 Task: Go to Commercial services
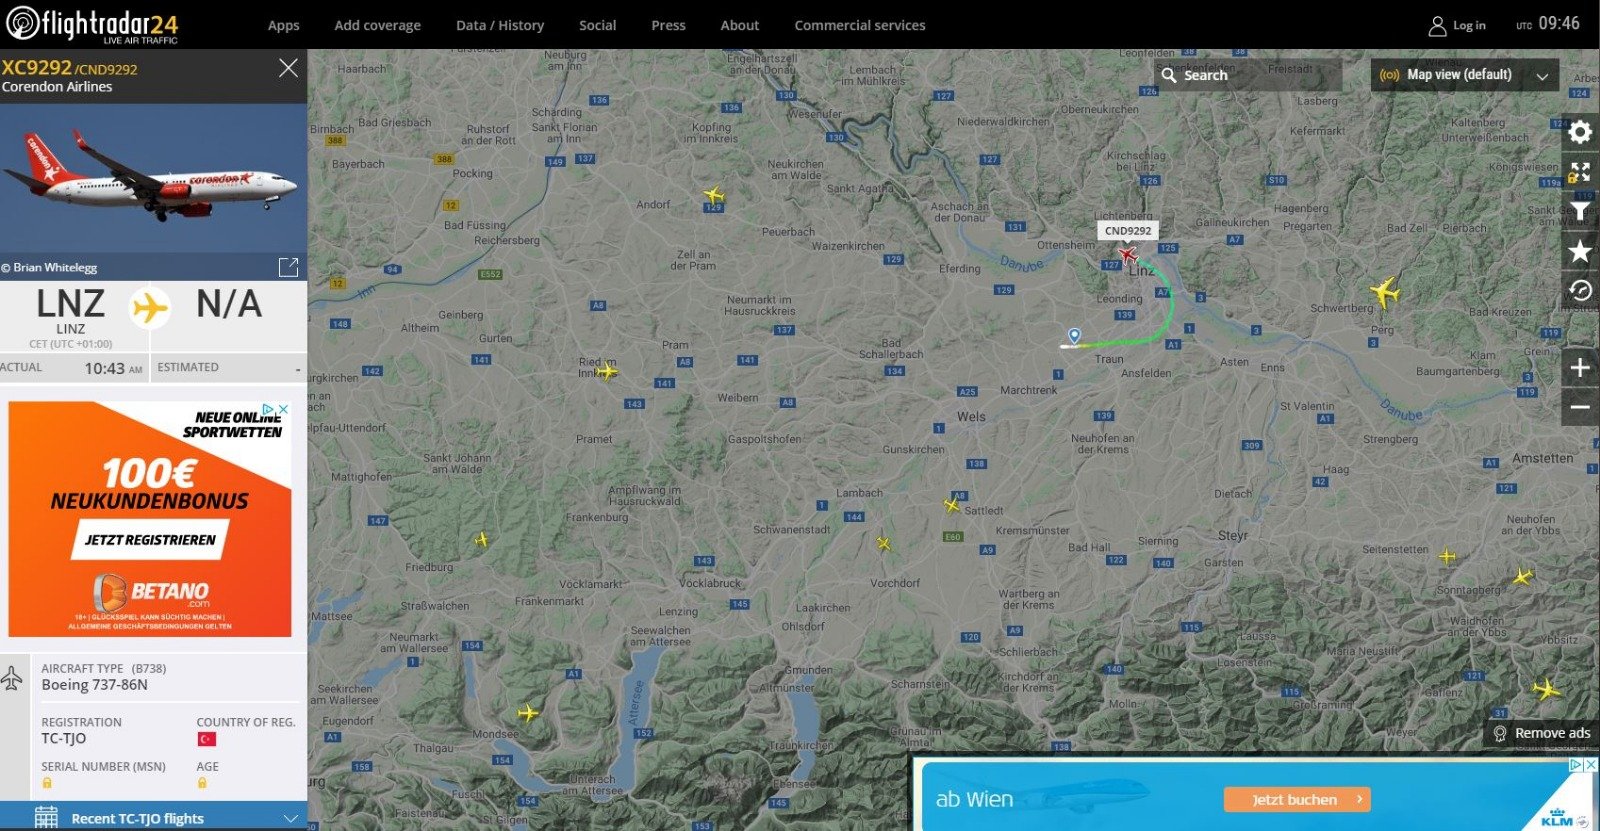click(x=859, y=25)
